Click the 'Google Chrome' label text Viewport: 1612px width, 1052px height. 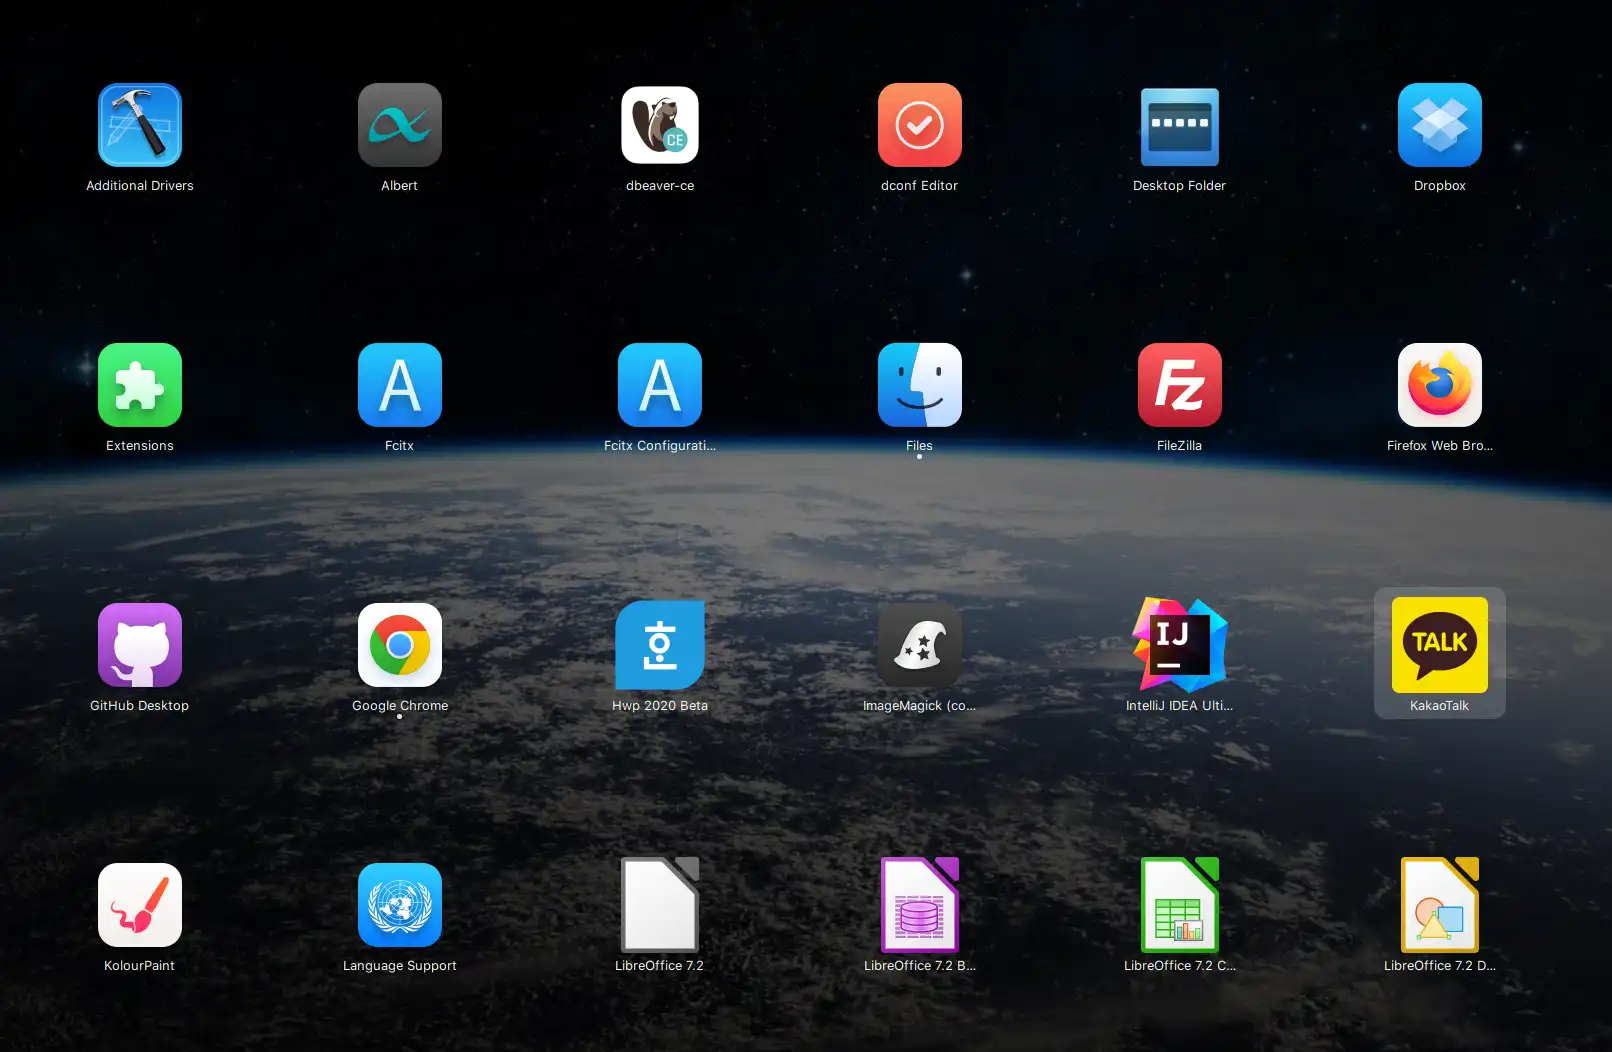point(400,706)
